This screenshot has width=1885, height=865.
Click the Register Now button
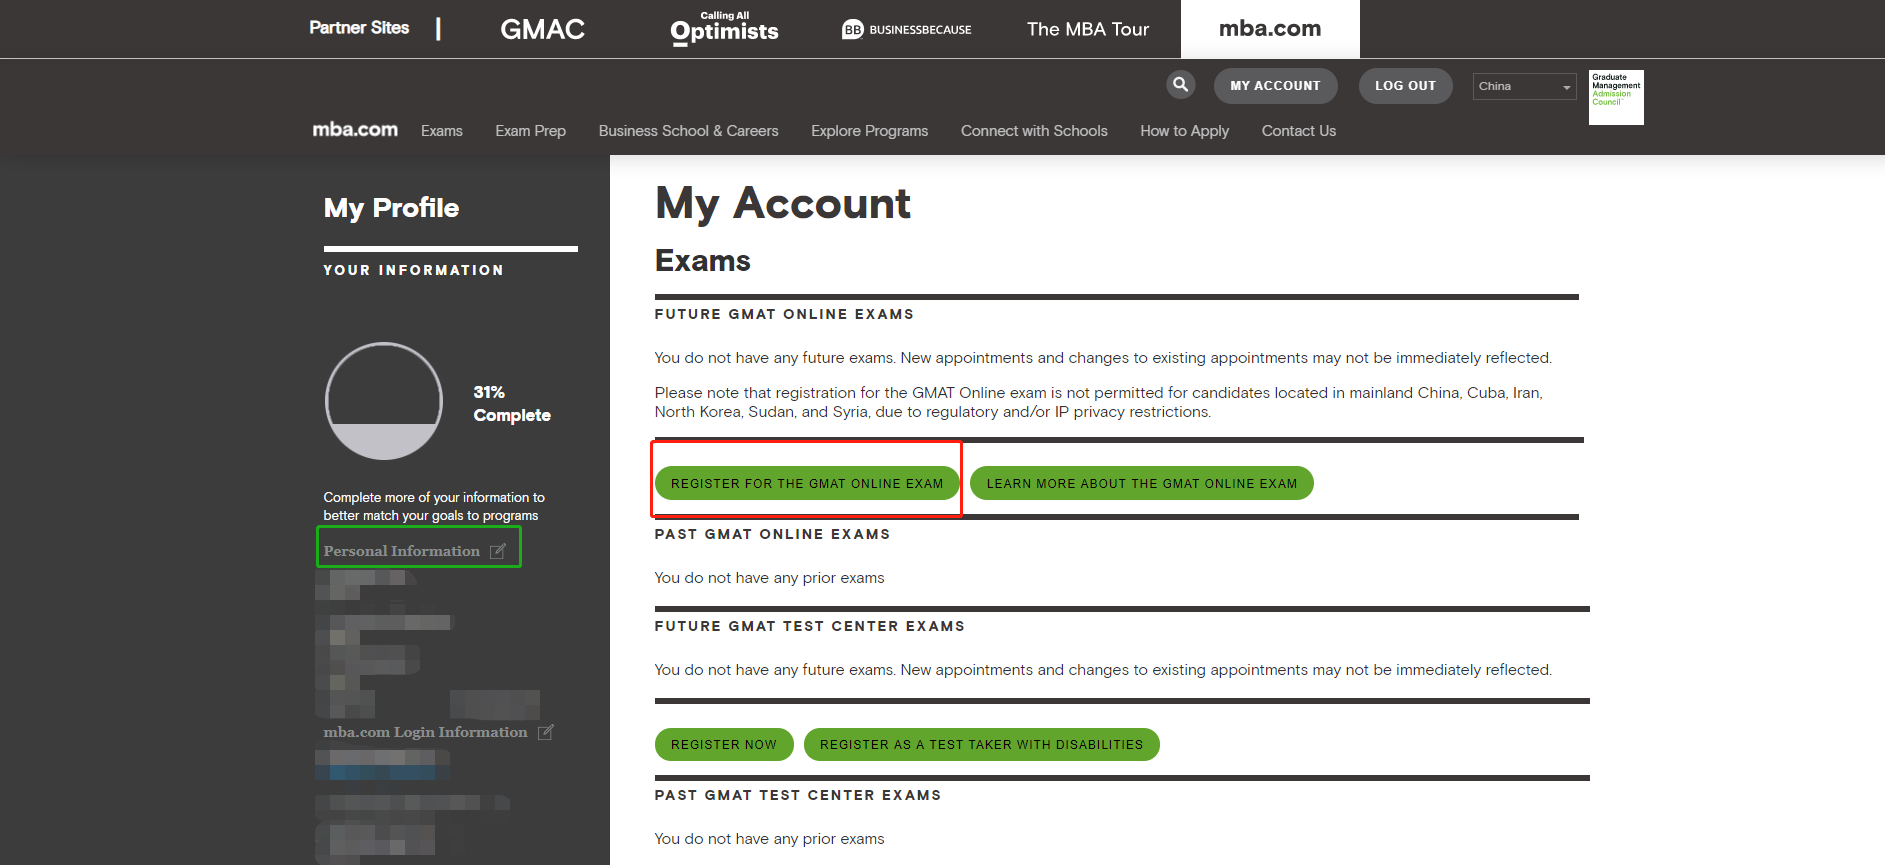(723, 744)
